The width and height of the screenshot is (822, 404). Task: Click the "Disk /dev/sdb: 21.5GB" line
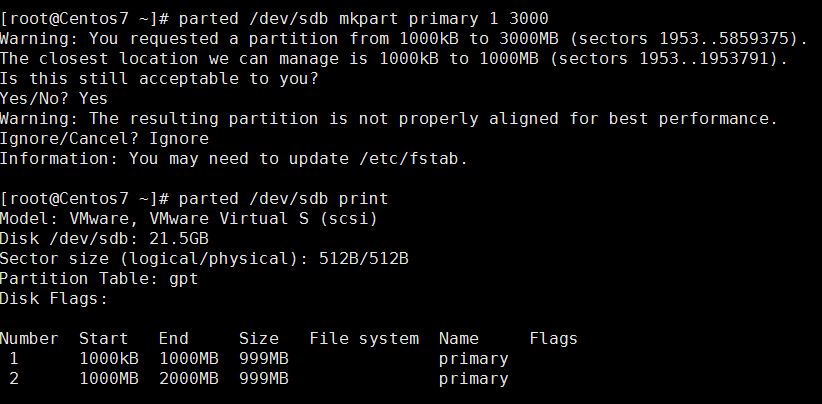104,238
